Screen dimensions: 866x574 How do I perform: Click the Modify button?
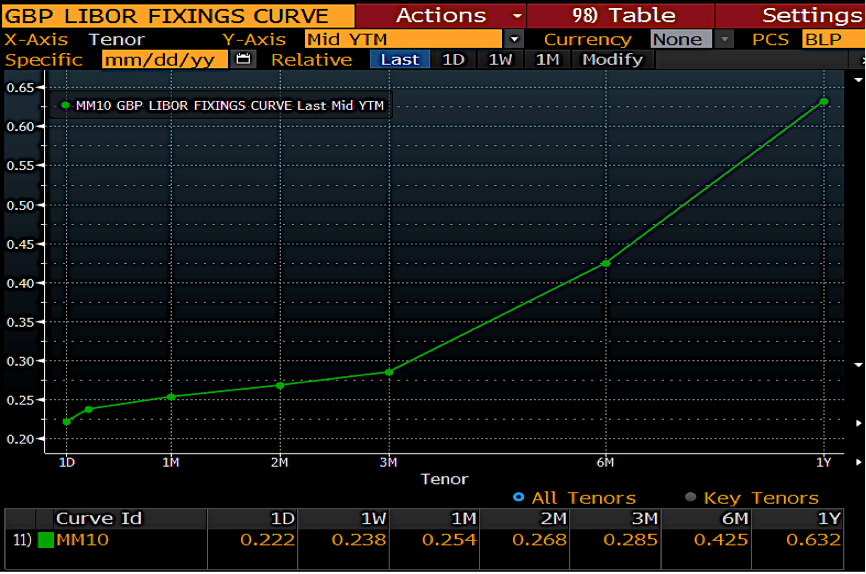coord(612,60)
